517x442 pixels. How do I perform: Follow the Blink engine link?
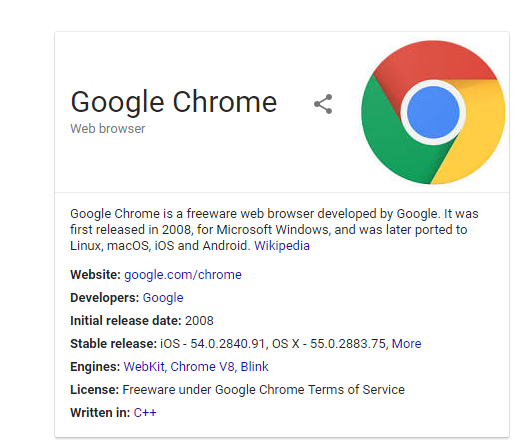click(x=254, y=367)
